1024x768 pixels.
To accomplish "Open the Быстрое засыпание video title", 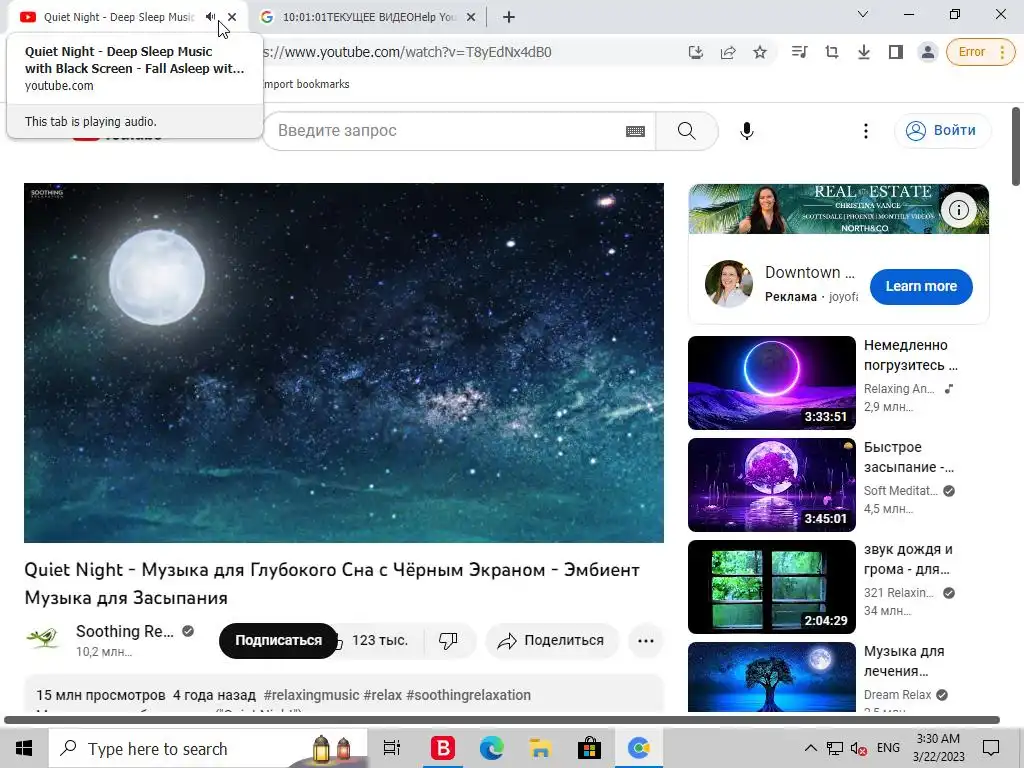I will [x=908, y=457].
